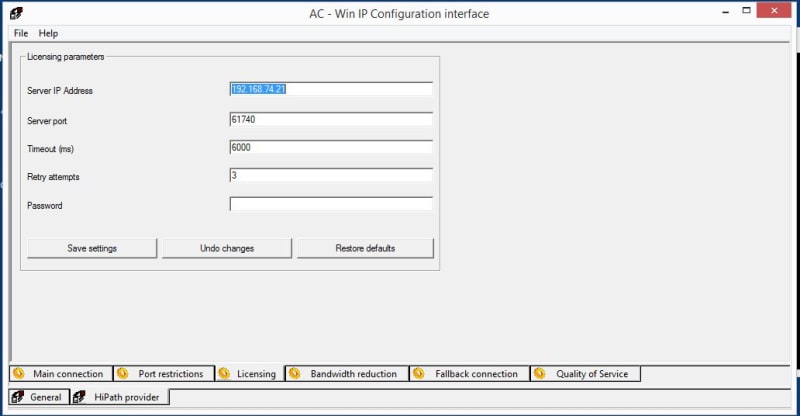
Task: Open the File menu
Action: [21, 33]
